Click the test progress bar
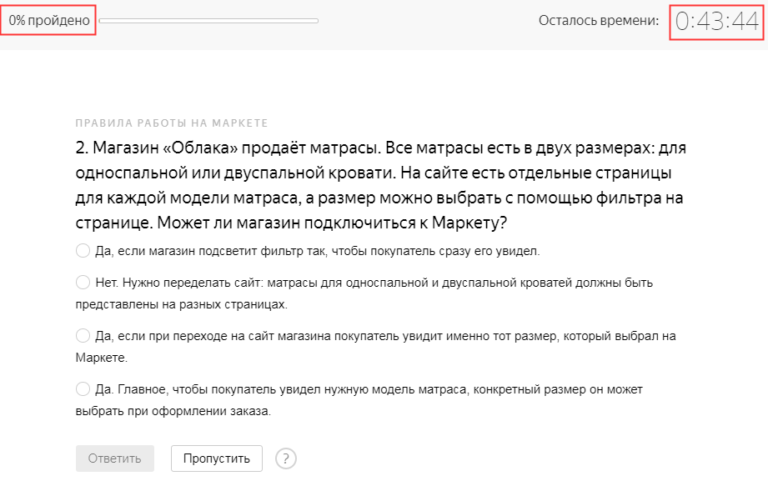Screen dimensions: 768x481 209,21
